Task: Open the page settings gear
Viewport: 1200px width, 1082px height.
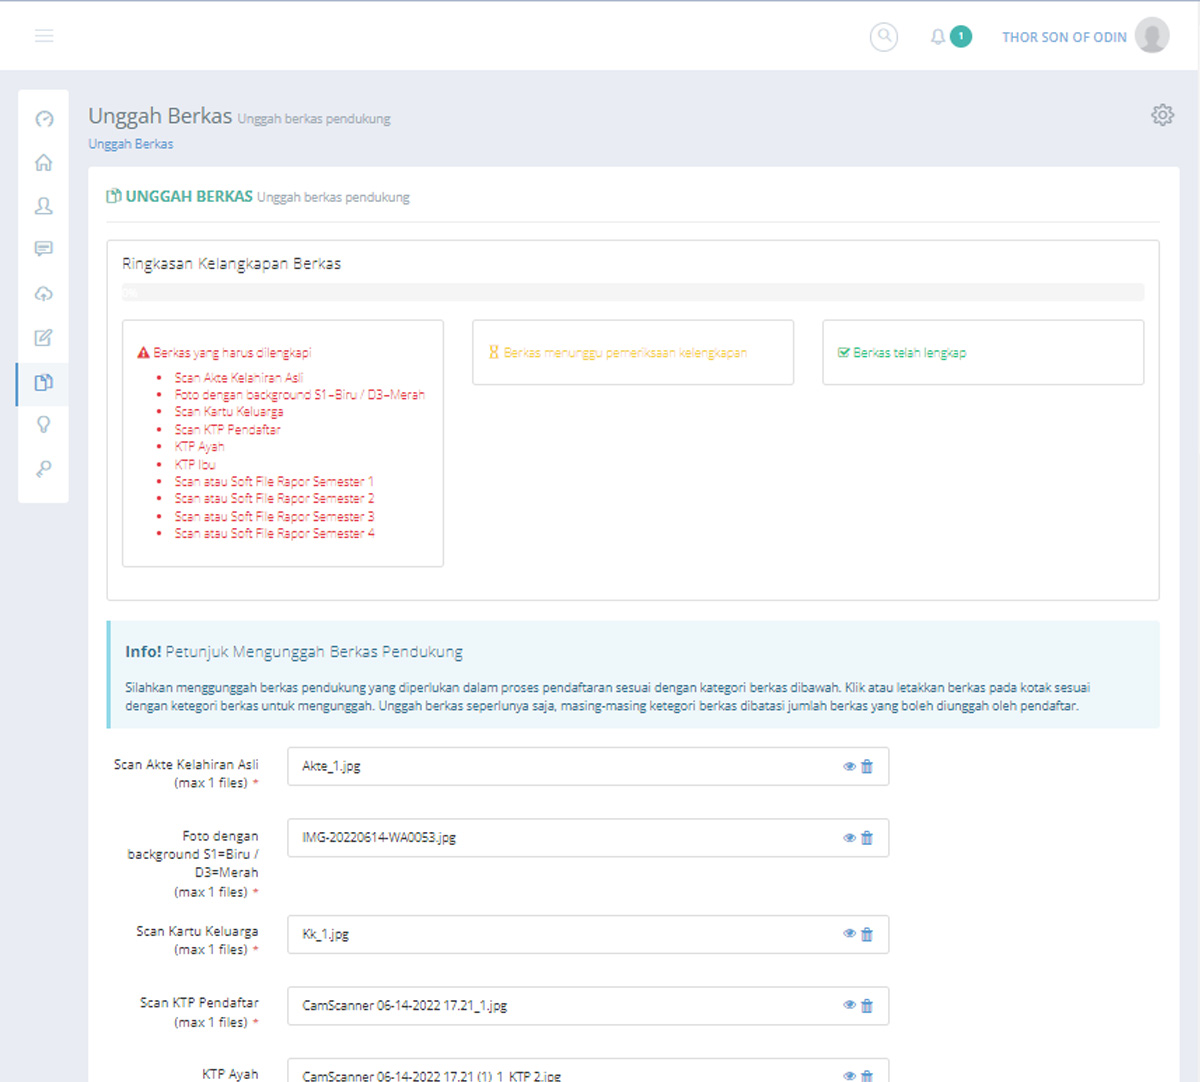Action: click(x=1162, y=115)
